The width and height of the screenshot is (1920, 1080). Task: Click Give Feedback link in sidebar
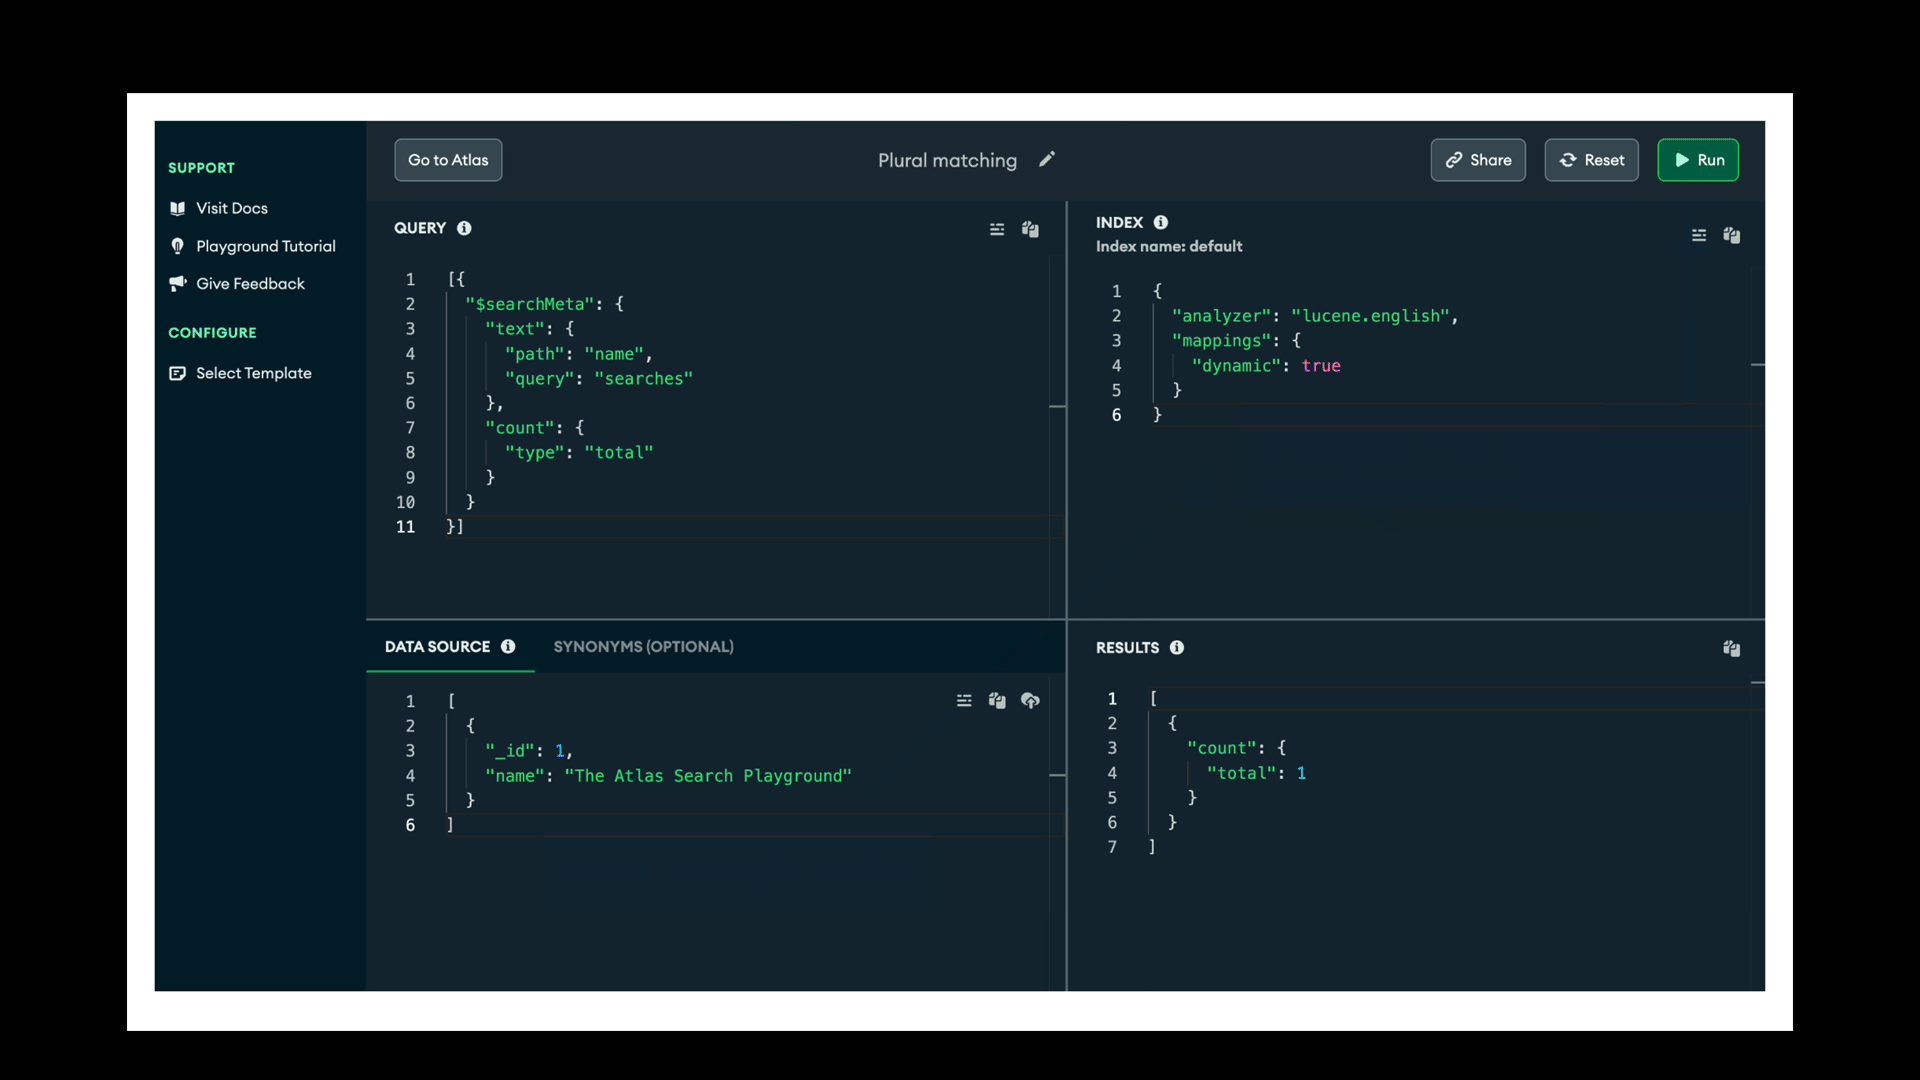click(251, 284)
